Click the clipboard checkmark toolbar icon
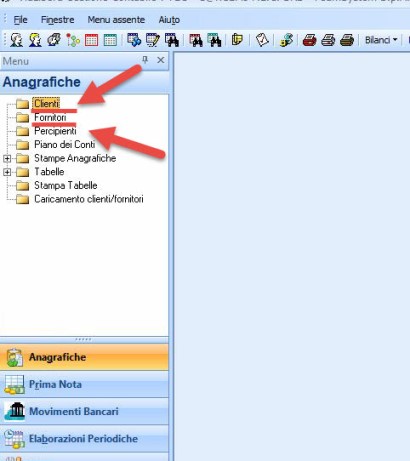The height and width of the screenshot is (461, 410). (262, 40)
